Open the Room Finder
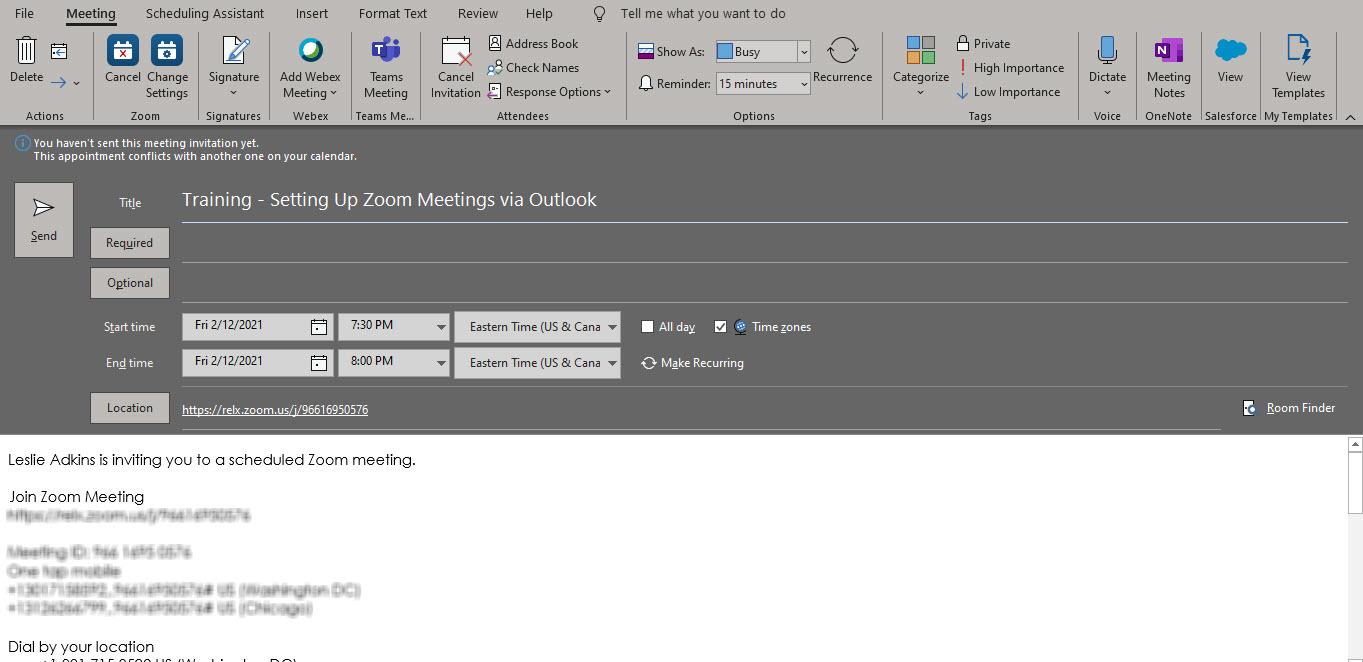 click(1288, 408)
